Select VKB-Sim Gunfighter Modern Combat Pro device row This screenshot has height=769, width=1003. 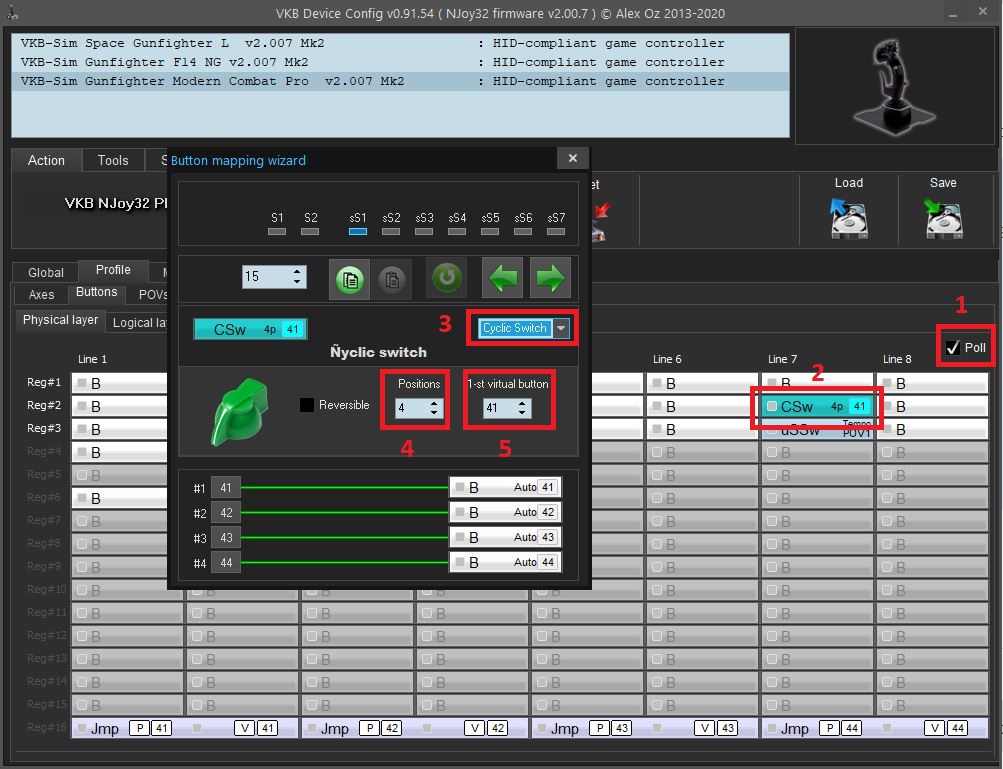[400, 81]
